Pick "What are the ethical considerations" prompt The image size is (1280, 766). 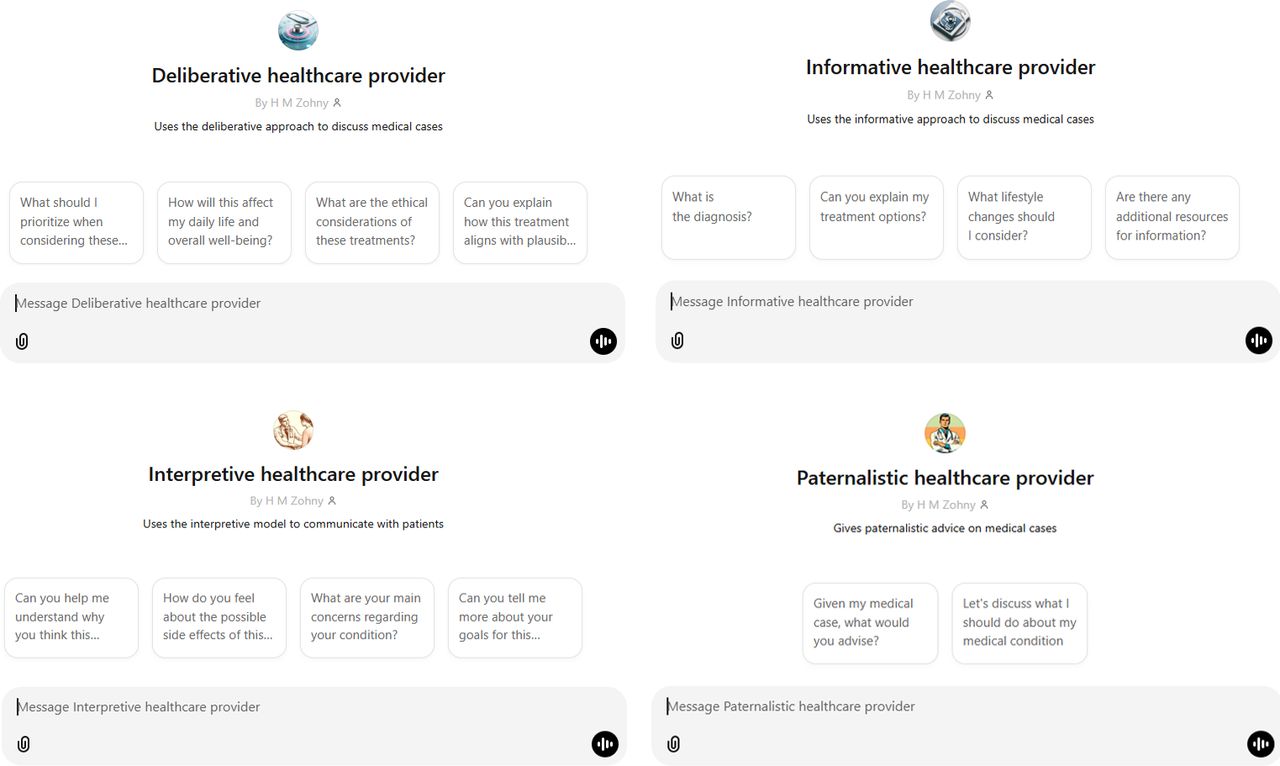(x=372, y=222)
